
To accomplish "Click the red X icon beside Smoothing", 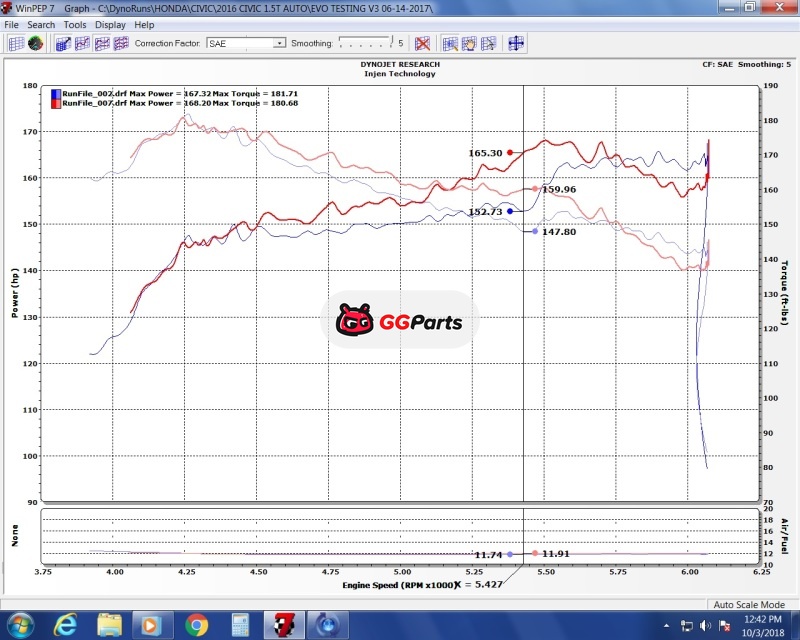I will point(422,43).
